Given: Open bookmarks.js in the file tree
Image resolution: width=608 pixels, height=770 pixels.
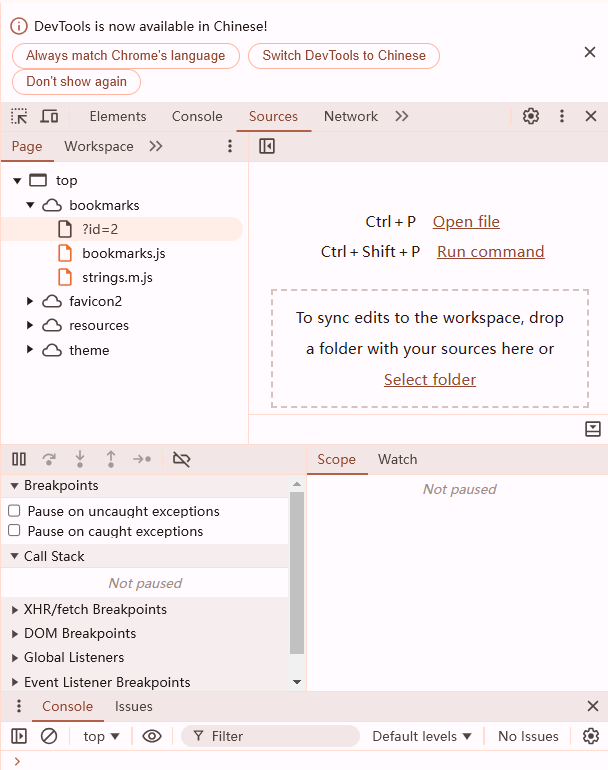Looking at the screenshot, I should tap(124, 253).
